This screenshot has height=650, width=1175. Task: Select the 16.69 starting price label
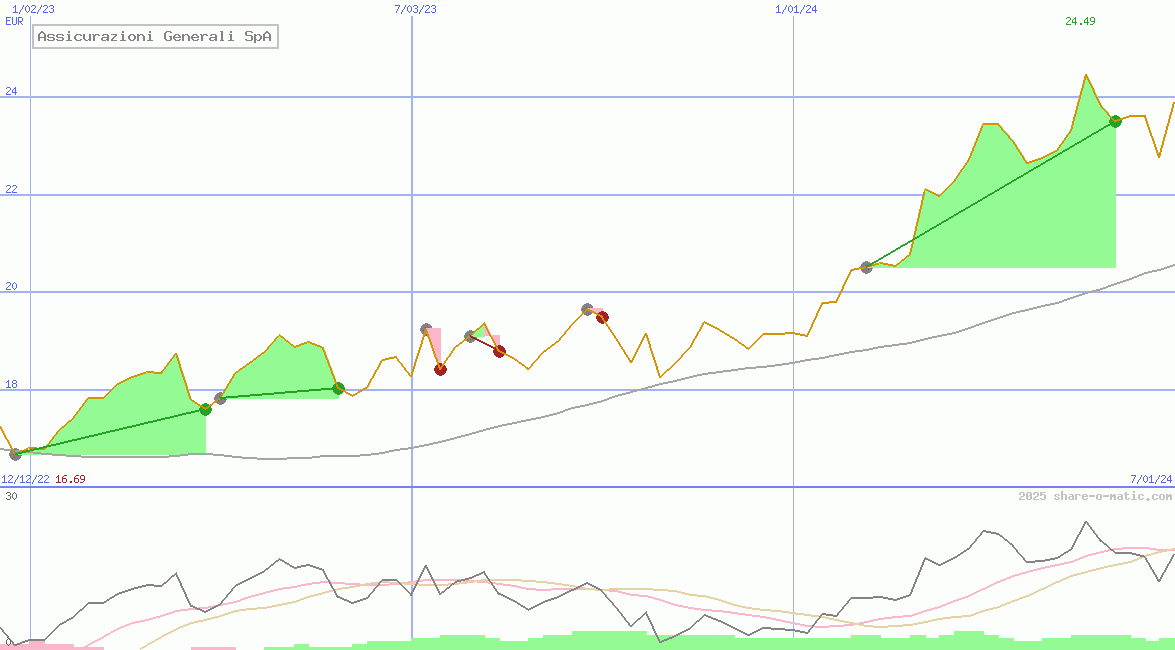(x=70, y=479)
